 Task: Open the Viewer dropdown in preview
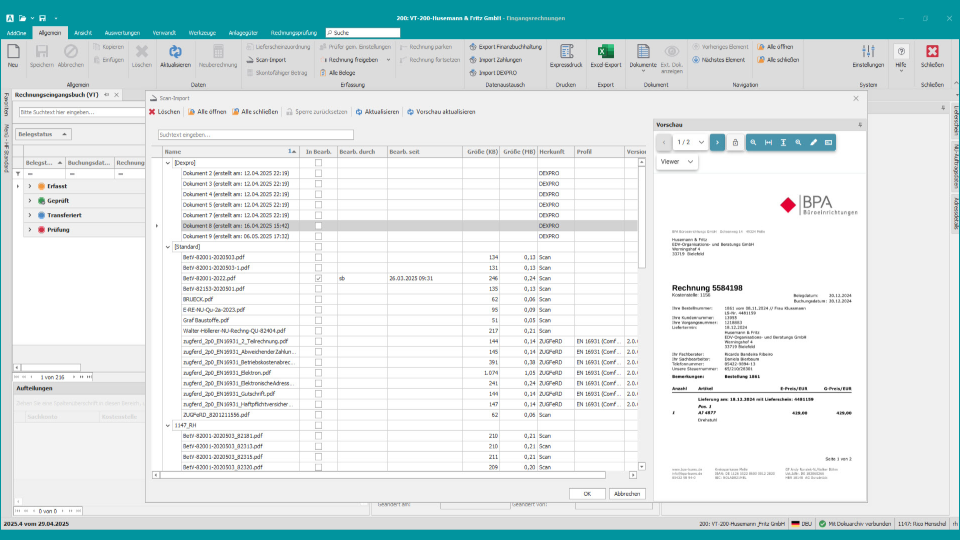pyautogui.click(x=677, y=161)
